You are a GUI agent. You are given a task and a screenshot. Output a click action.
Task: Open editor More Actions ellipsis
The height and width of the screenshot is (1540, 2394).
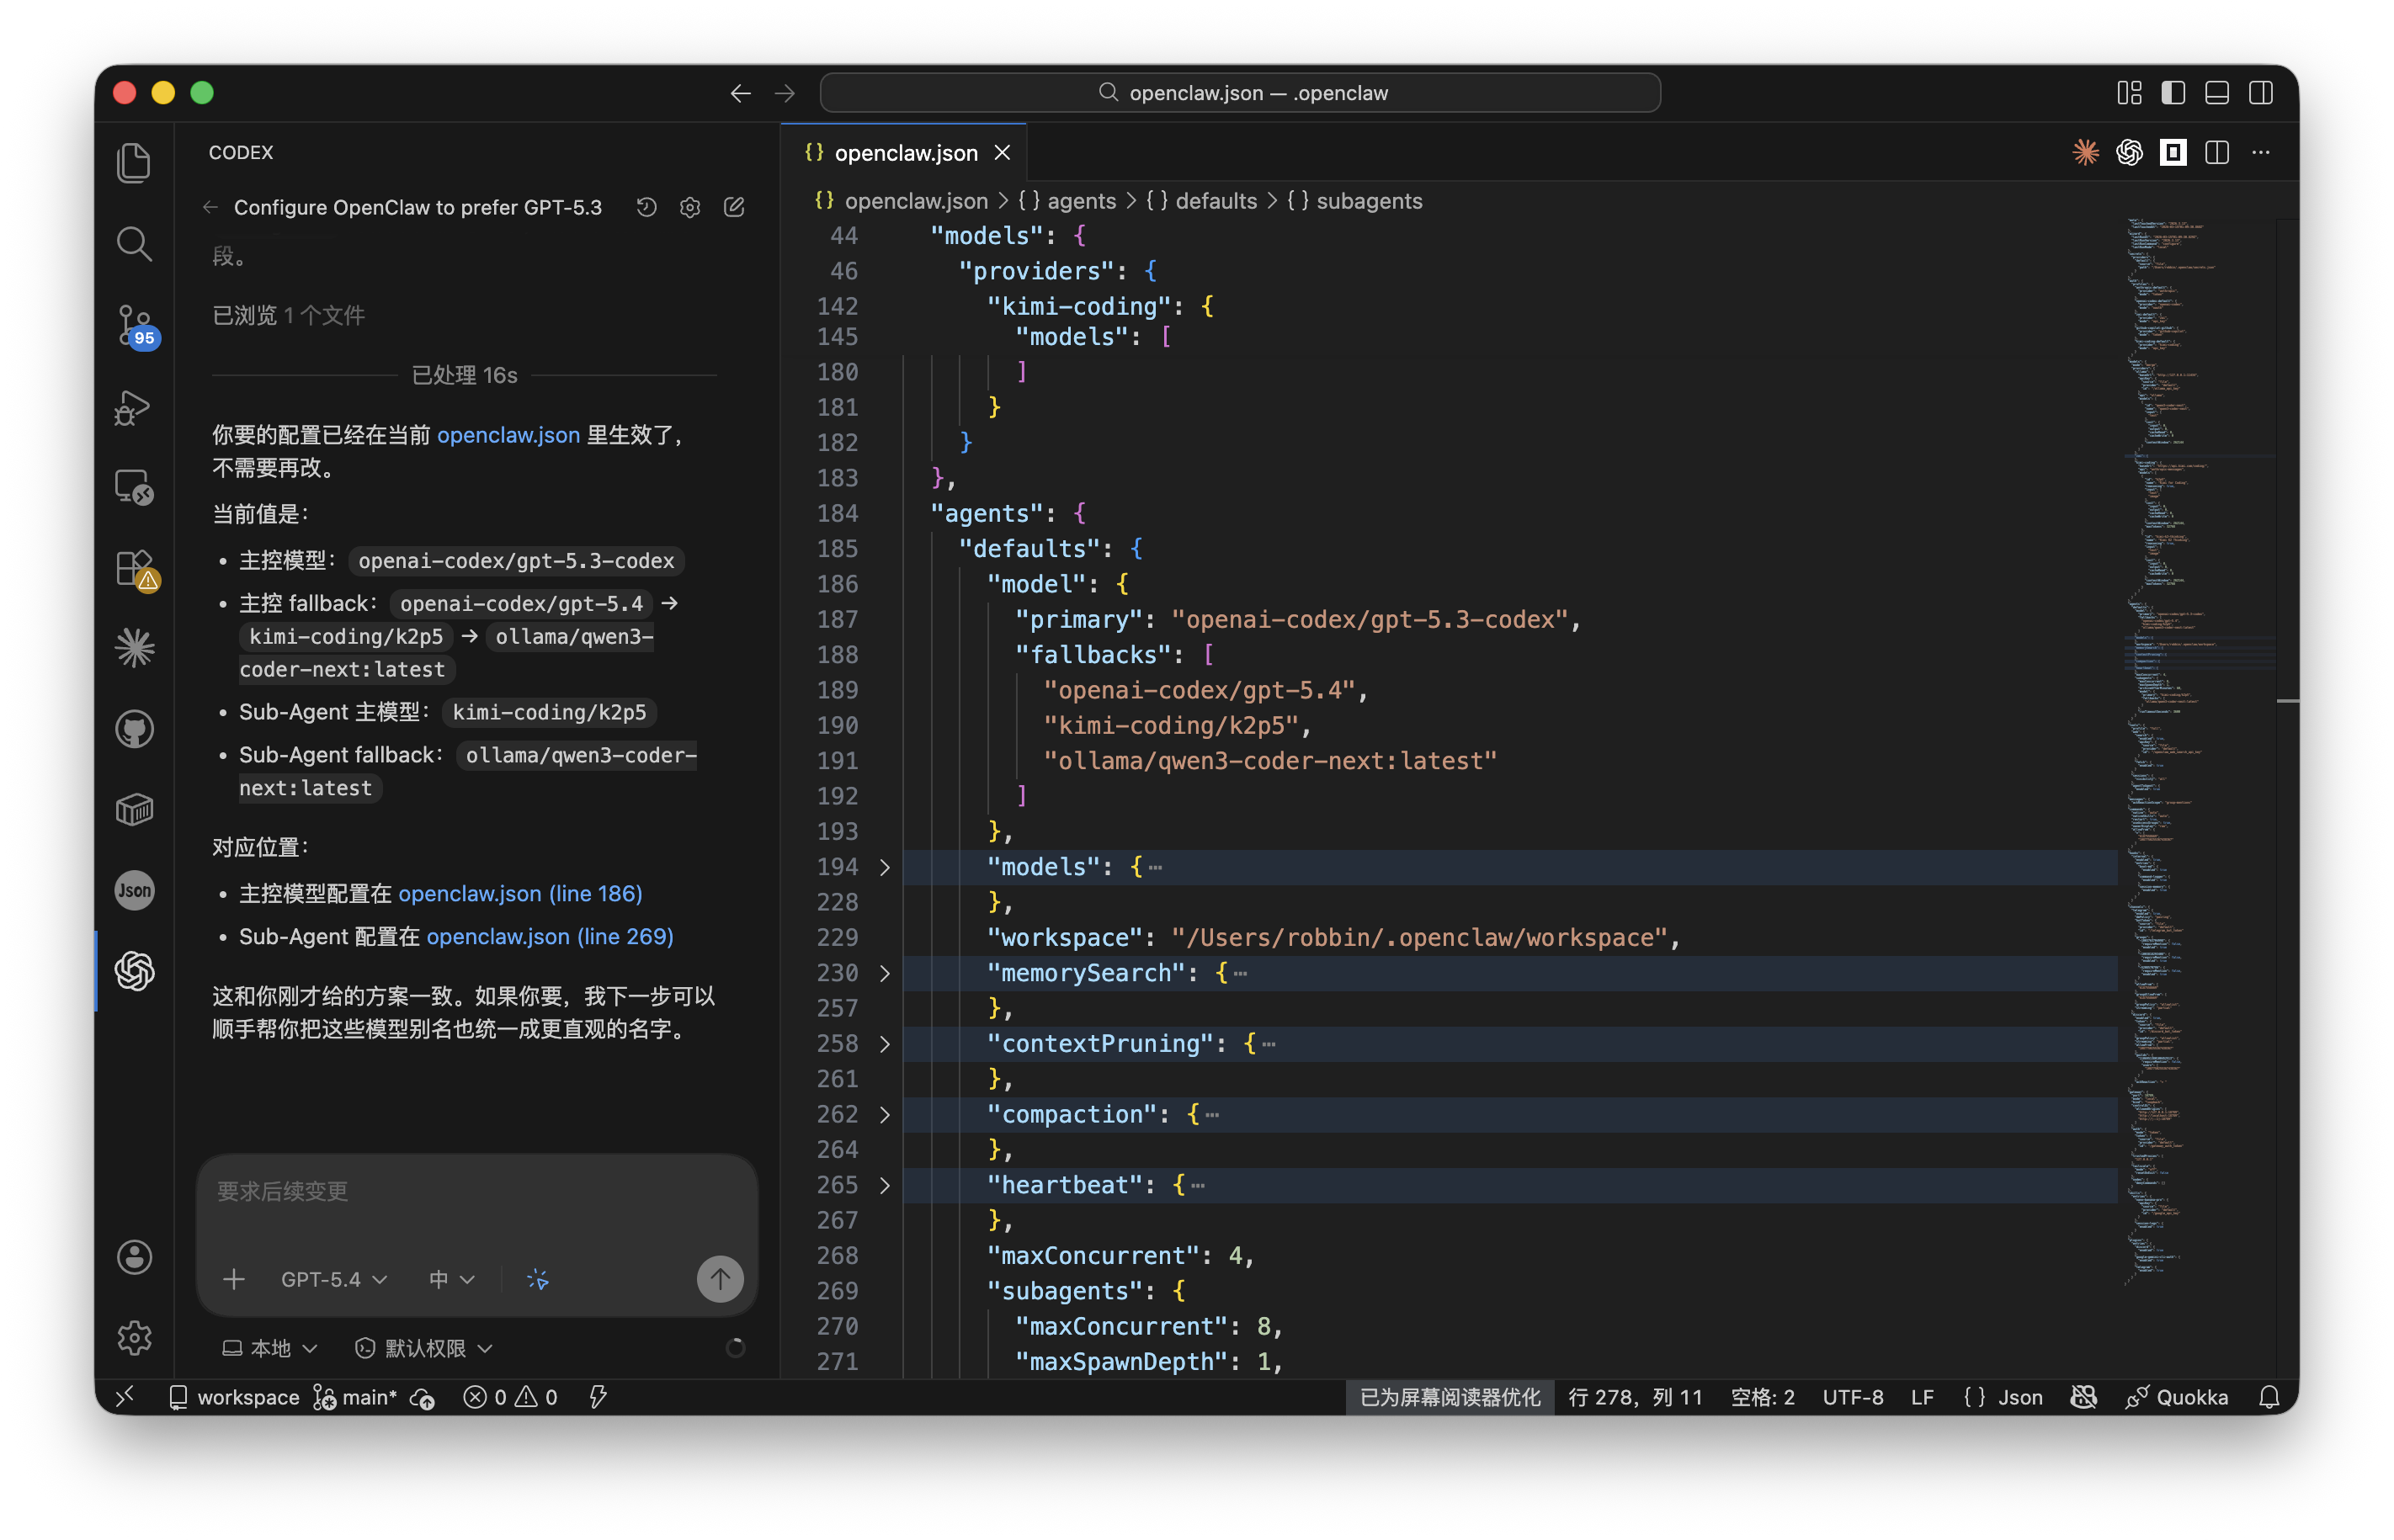click(x=2261, y=152)
